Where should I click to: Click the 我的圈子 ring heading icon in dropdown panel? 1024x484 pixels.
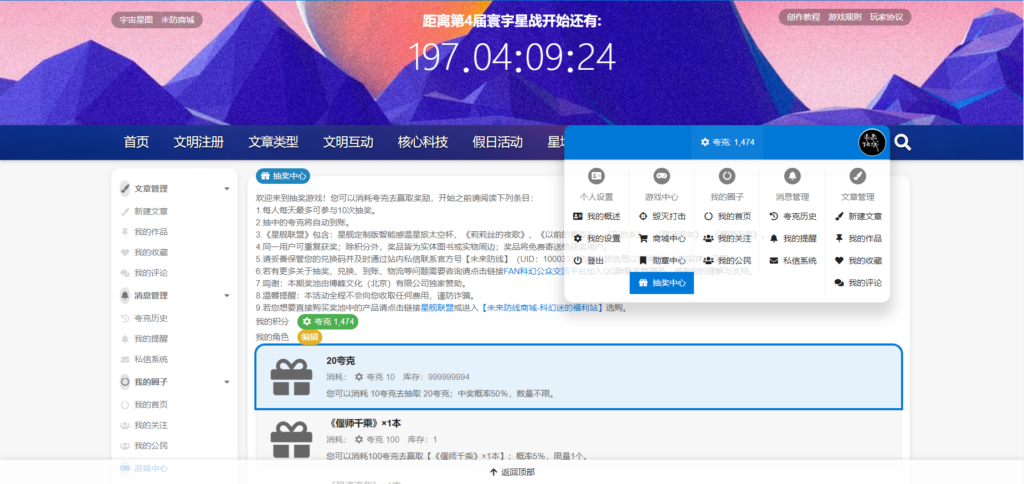[727, 176]
